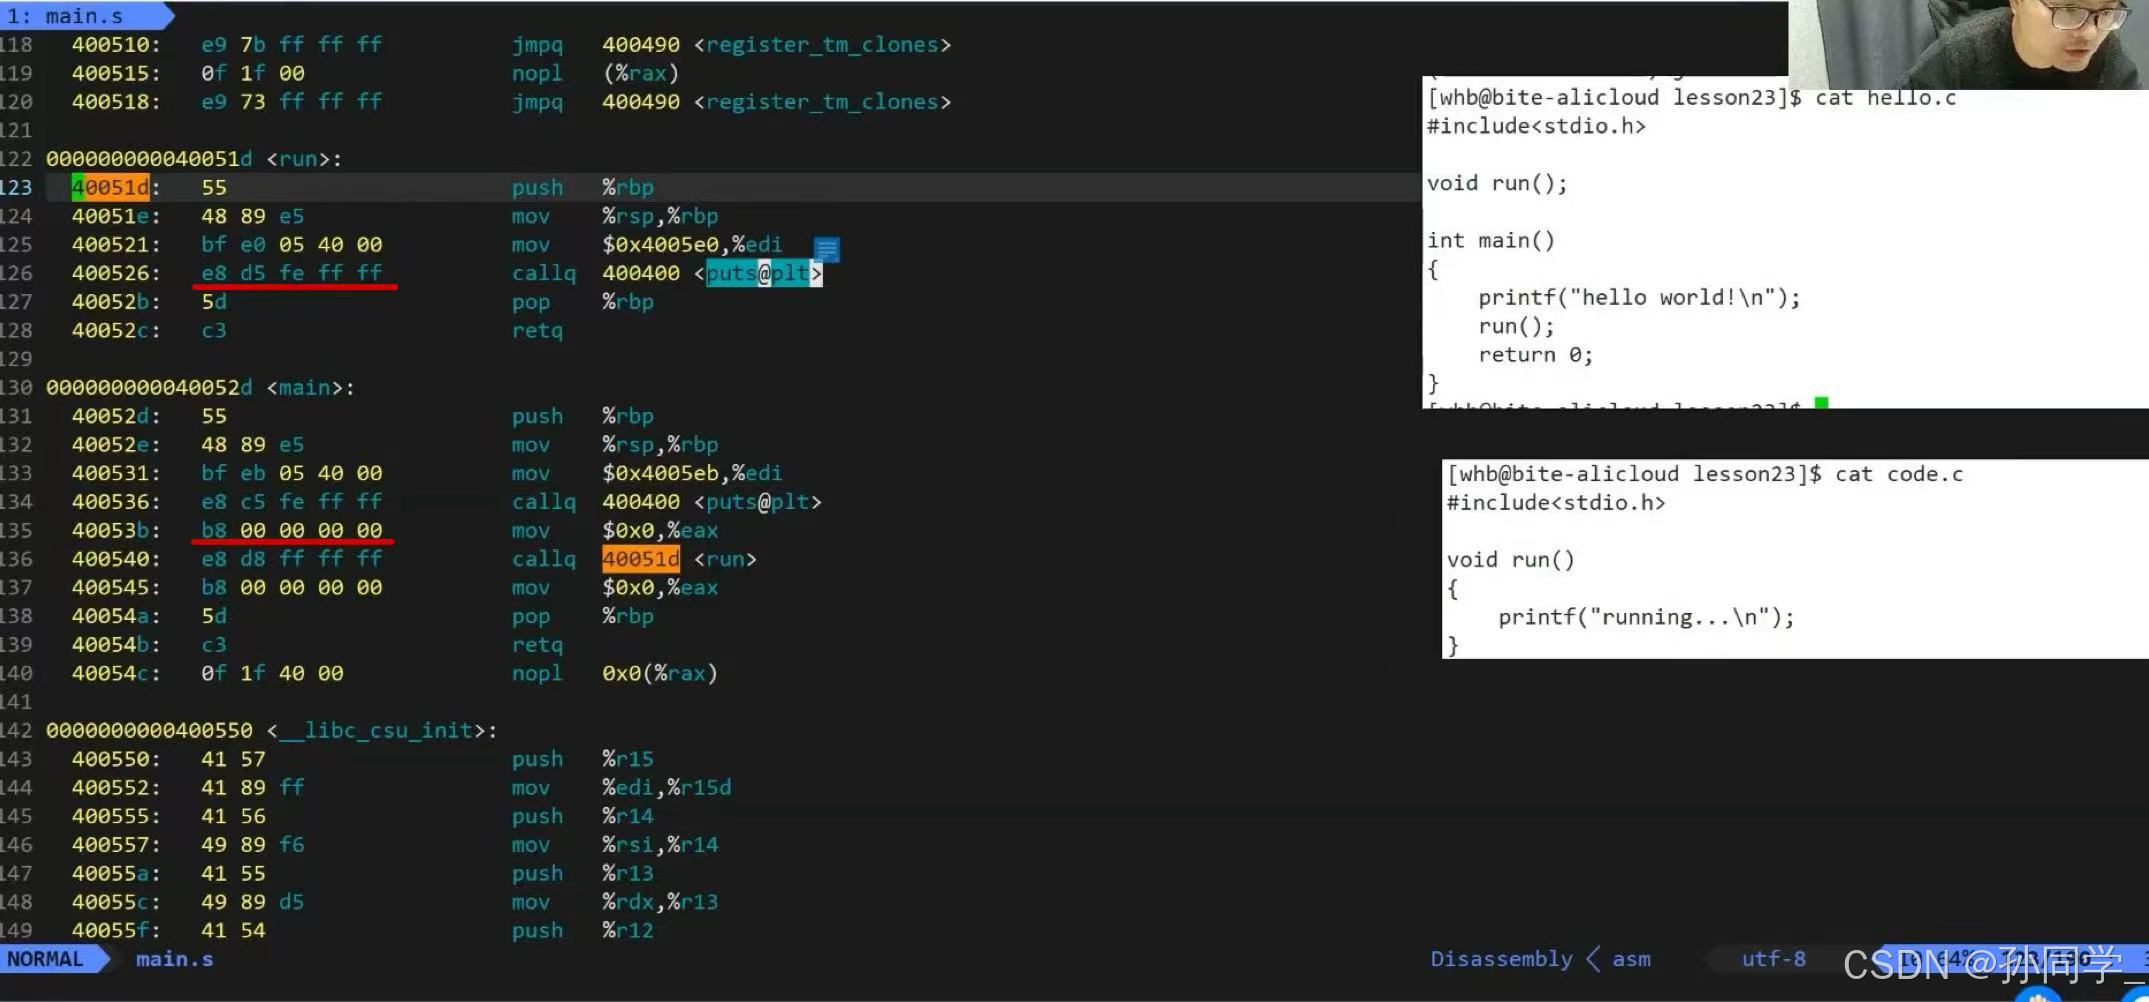
Task: Click 'pop %rbp' at address 40054a
Action: pyautogui.click(x=583, y=616)
